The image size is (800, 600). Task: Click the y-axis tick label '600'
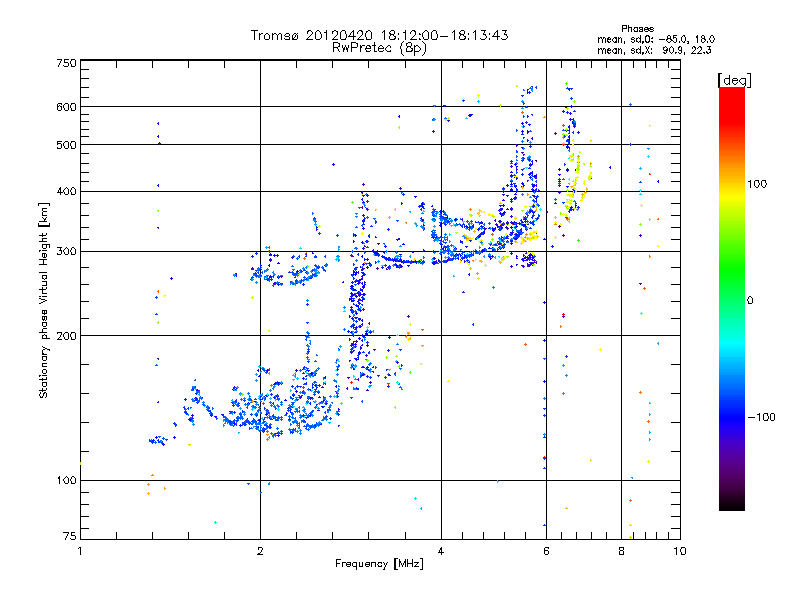[x=66, y=107]
